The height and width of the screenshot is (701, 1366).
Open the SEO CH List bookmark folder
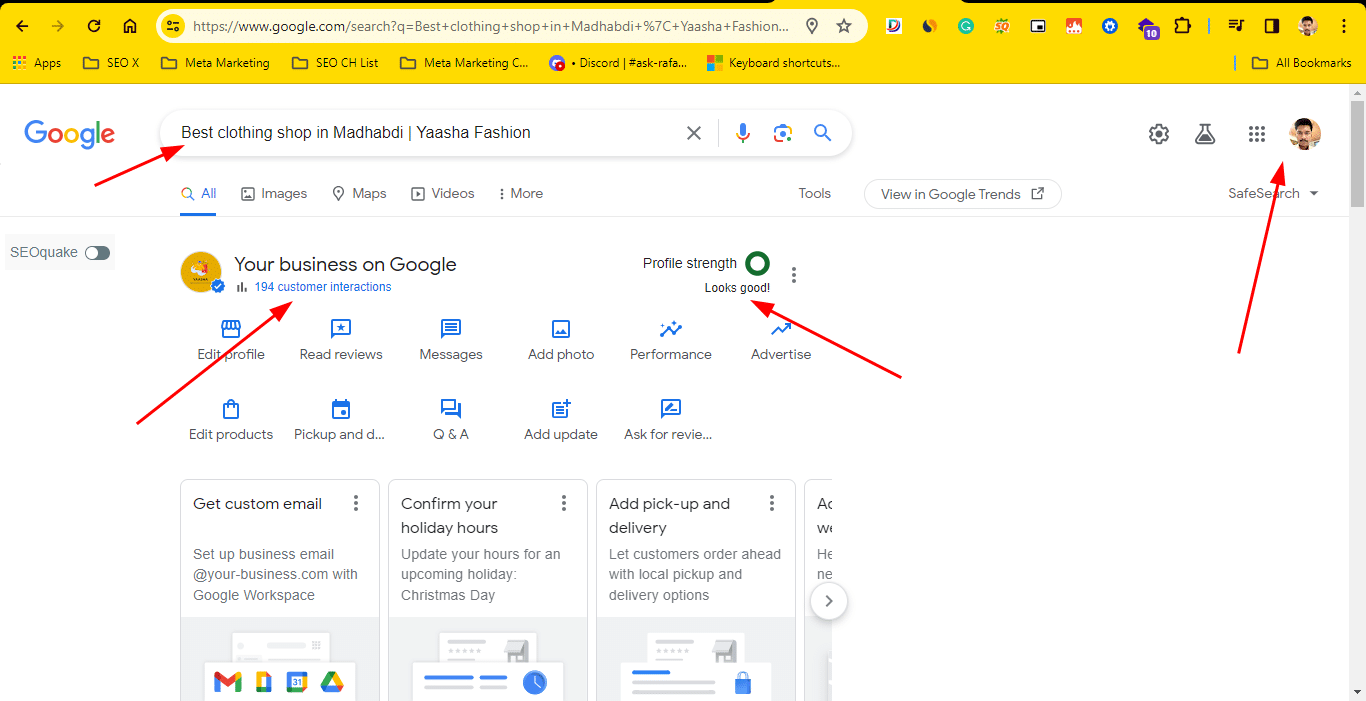(x=335, y=63)
